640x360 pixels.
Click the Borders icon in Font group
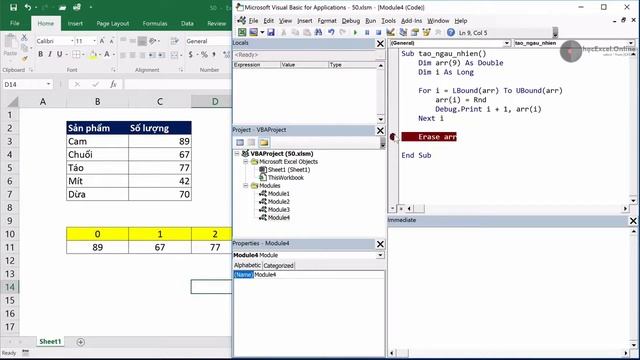tap(76, 54)
